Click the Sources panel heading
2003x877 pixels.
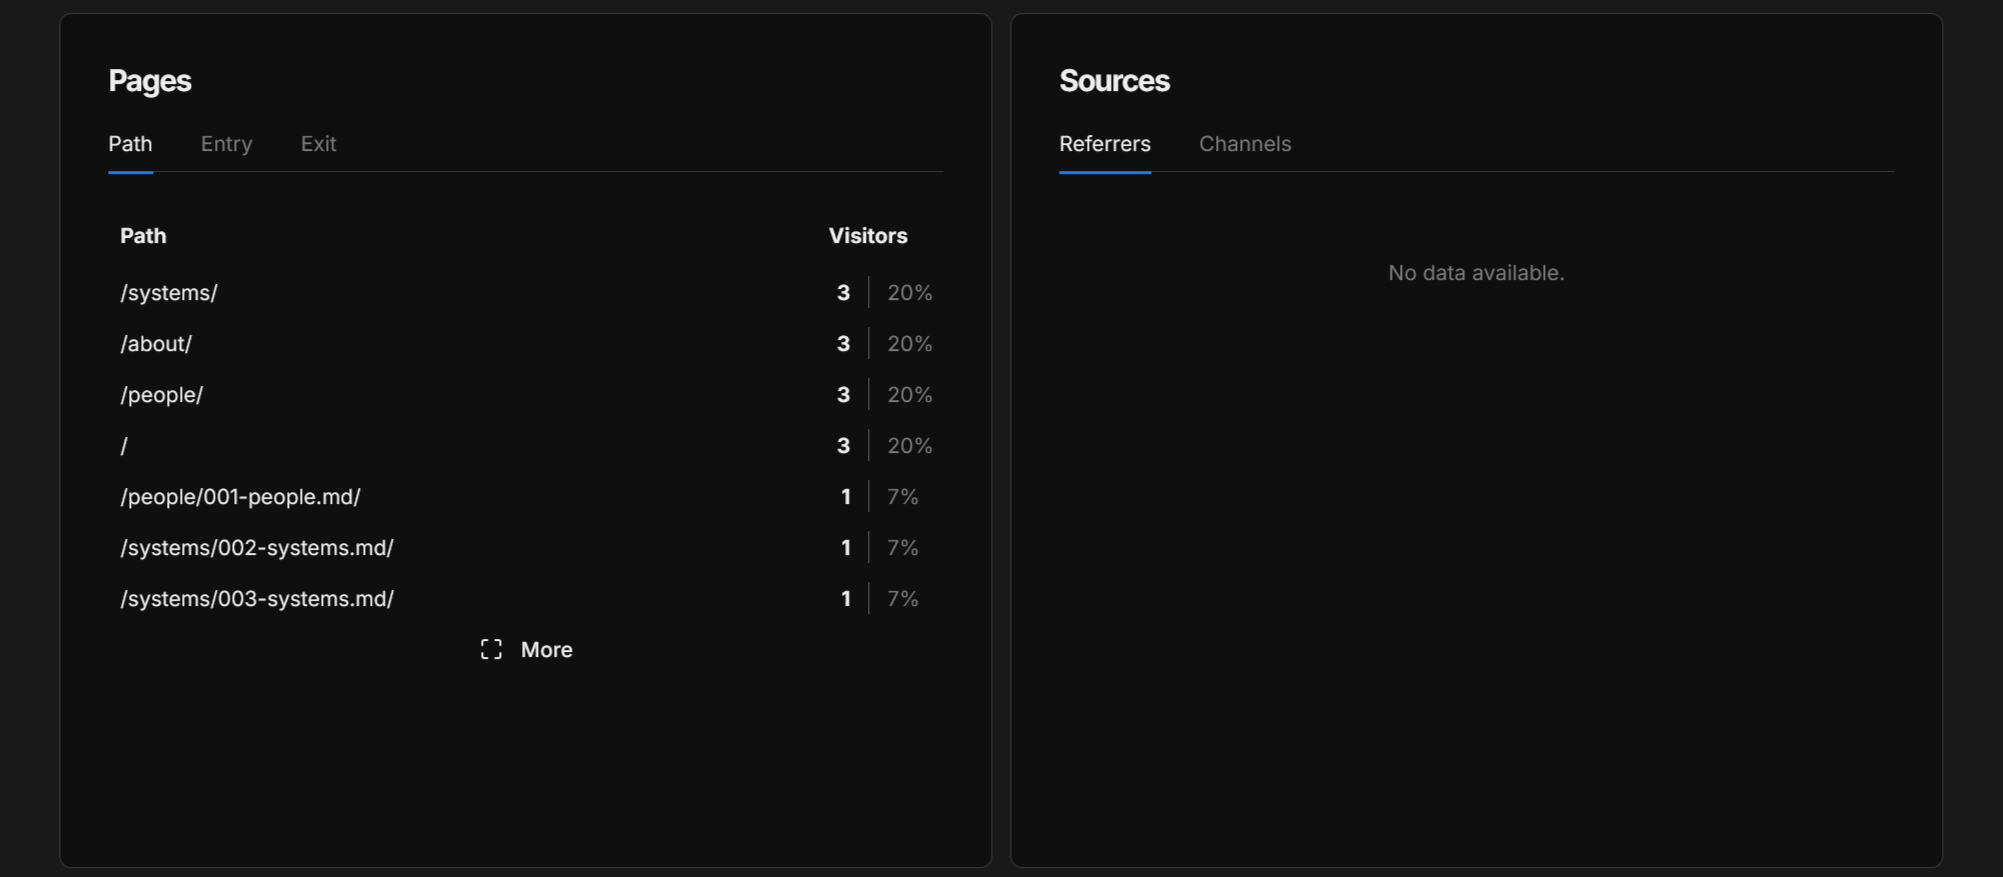1114,81
